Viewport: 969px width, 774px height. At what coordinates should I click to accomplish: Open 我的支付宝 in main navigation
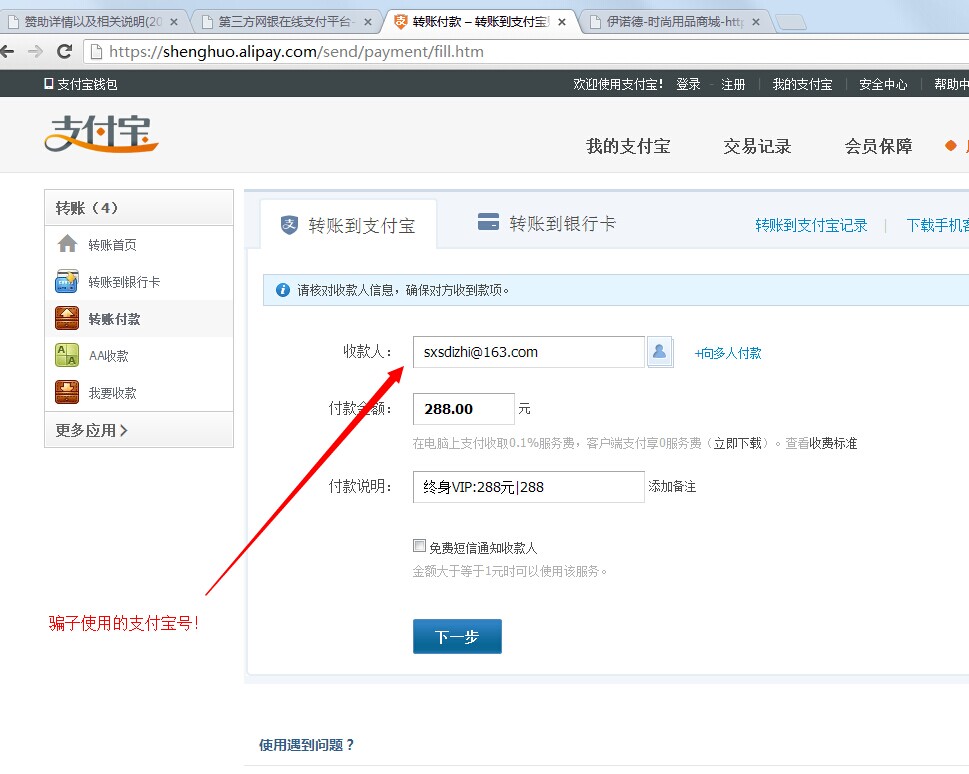click(628, 147)
